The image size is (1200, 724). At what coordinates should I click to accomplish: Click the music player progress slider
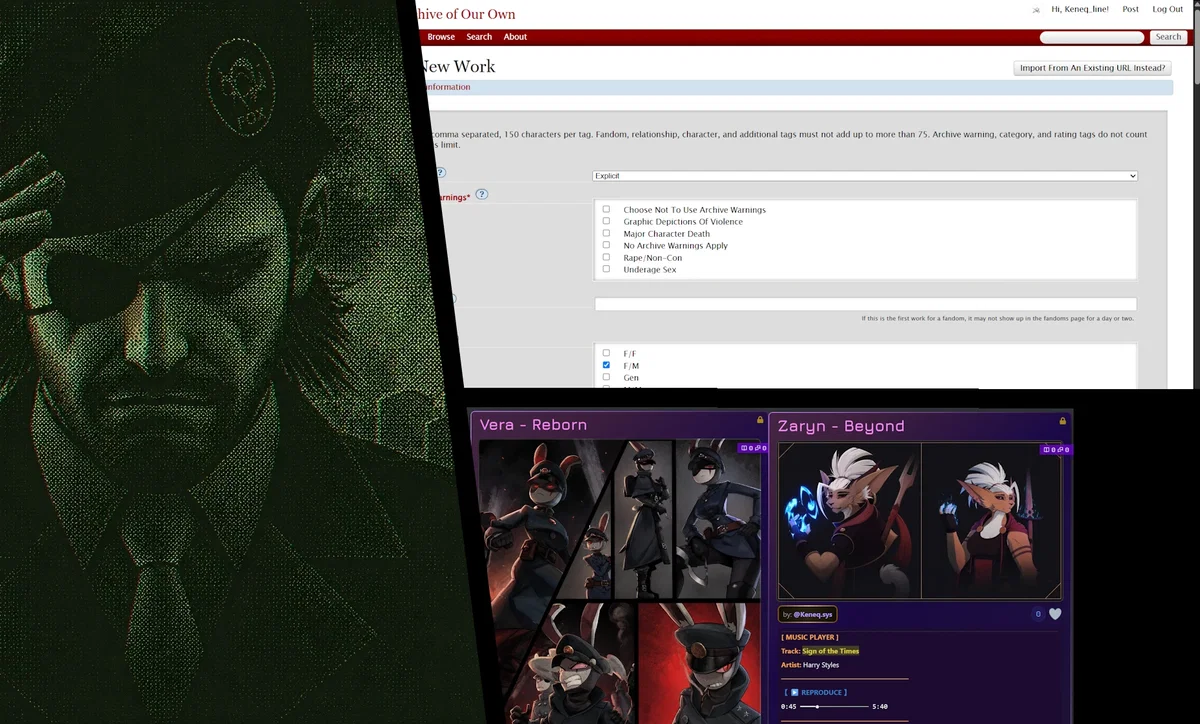[x=833, y=707]
